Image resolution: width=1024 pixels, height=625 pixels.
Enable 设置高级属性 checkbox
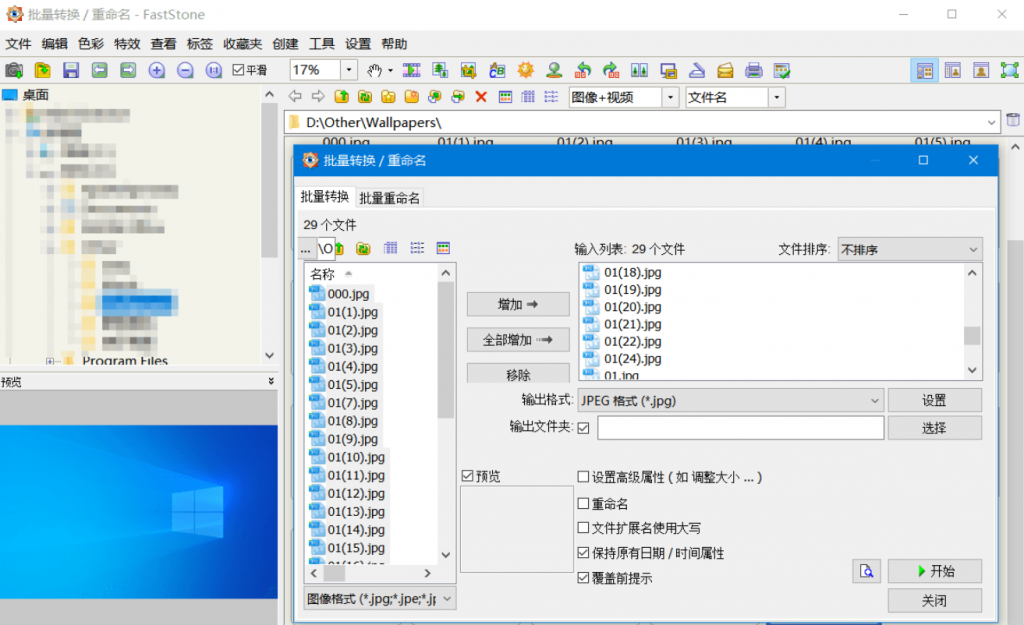pyautogui.click(x=583, y=477)
